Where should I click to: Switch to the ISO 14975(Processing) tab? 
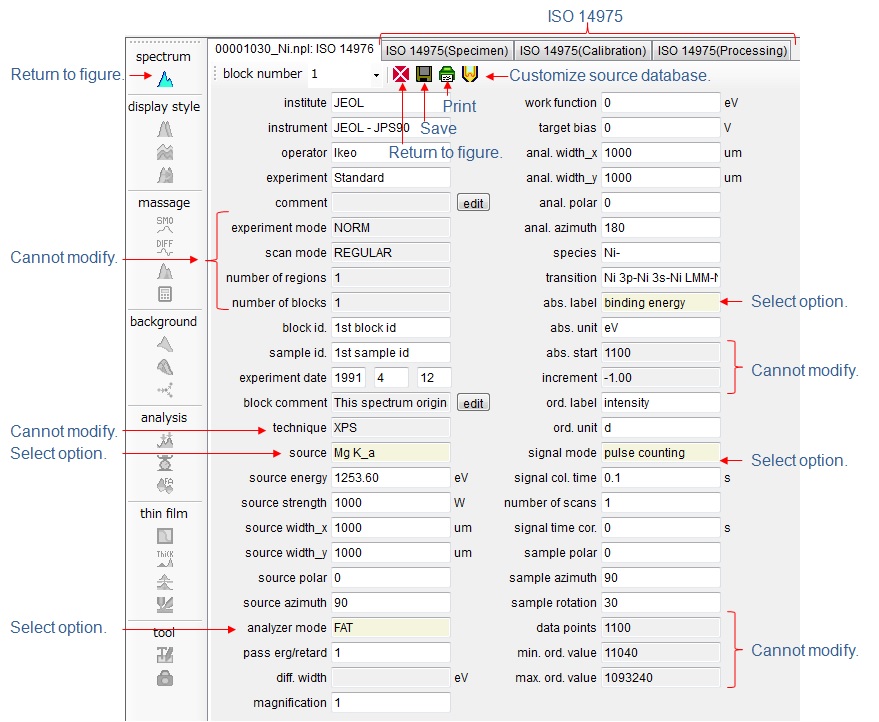click(x=722, y=50)
